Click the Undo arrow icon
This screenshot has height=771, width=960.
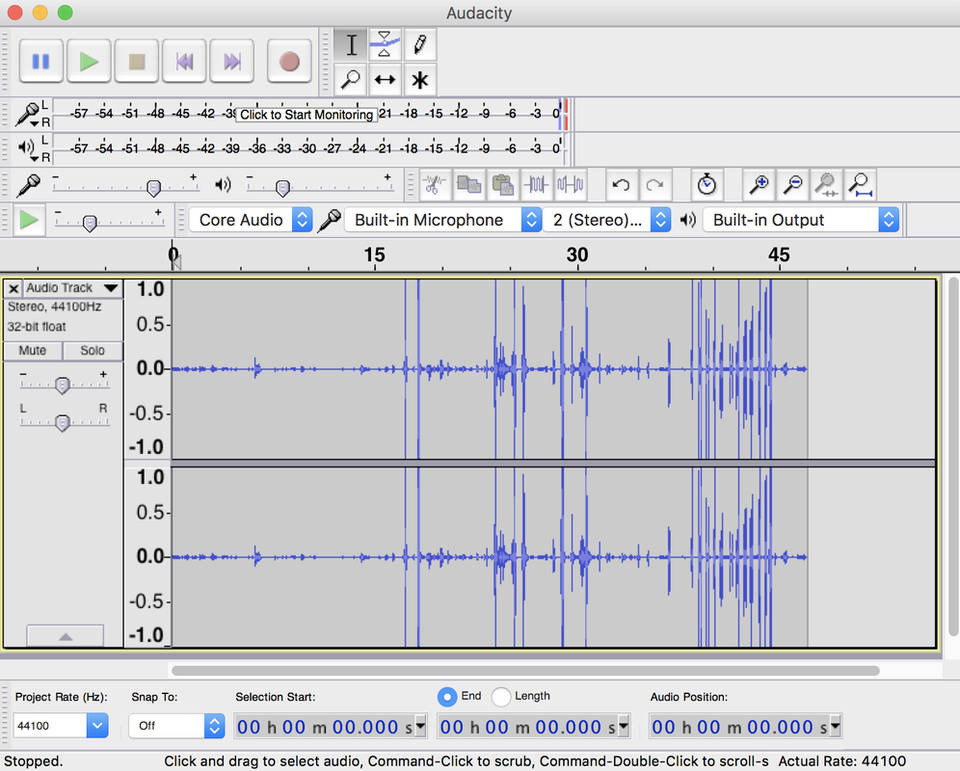[x=621, y=185]
